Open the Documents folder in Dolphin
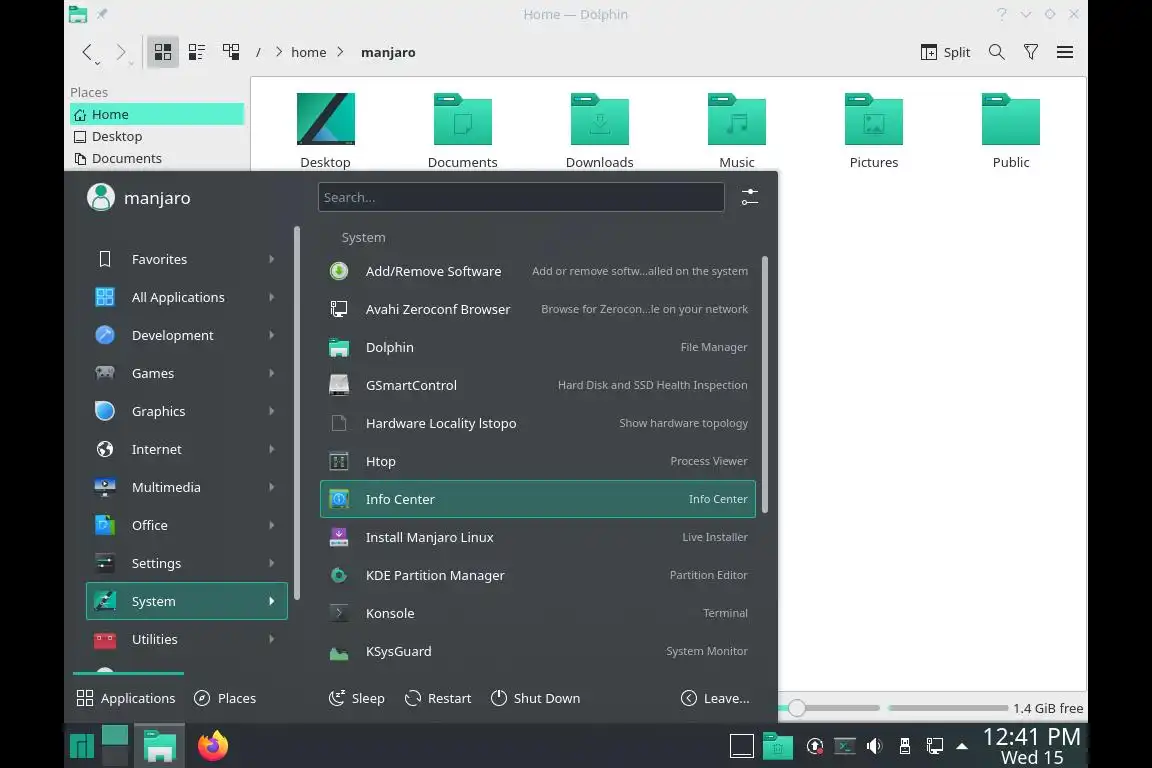1152x768 pixels. tap(462, 131)
